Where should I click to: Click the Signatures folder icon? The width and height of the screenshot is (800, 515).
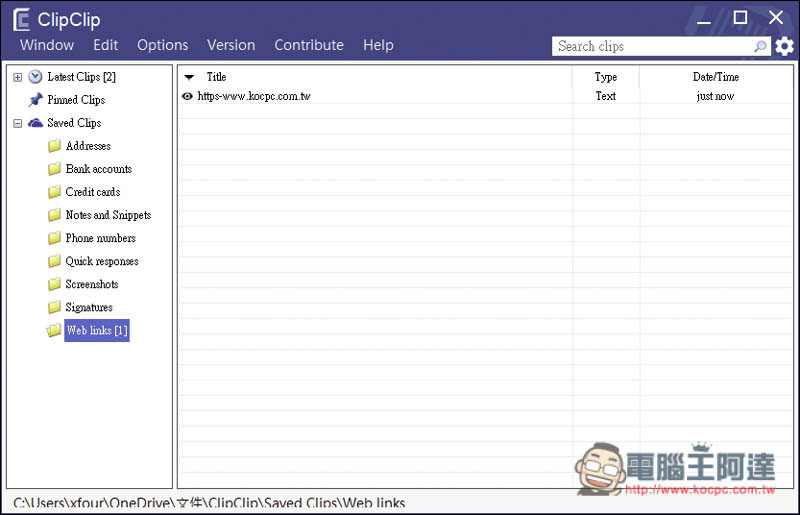[x=55, y=307]
